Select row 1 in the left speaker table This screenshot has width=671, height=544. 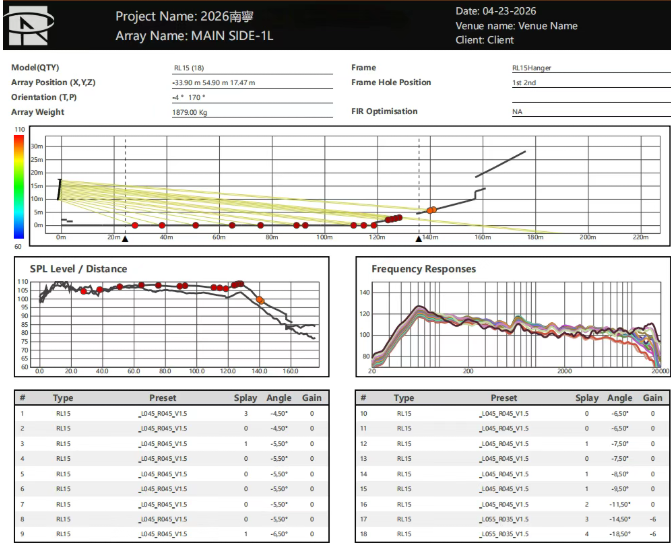point(172,414)
